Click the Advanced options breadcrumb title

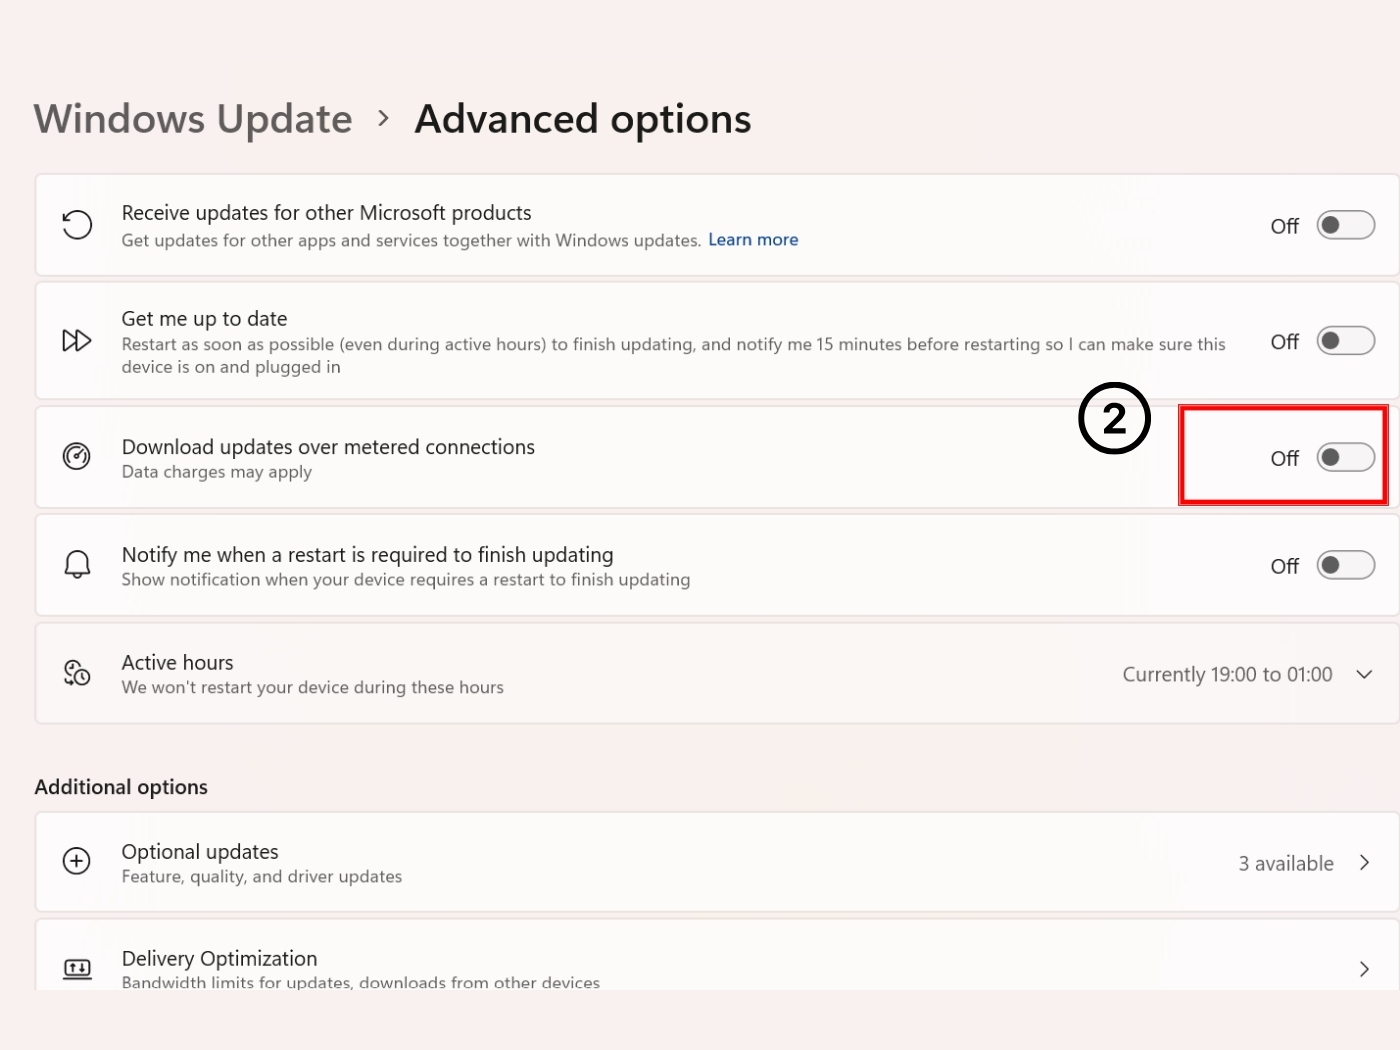[x=583, y=119]
